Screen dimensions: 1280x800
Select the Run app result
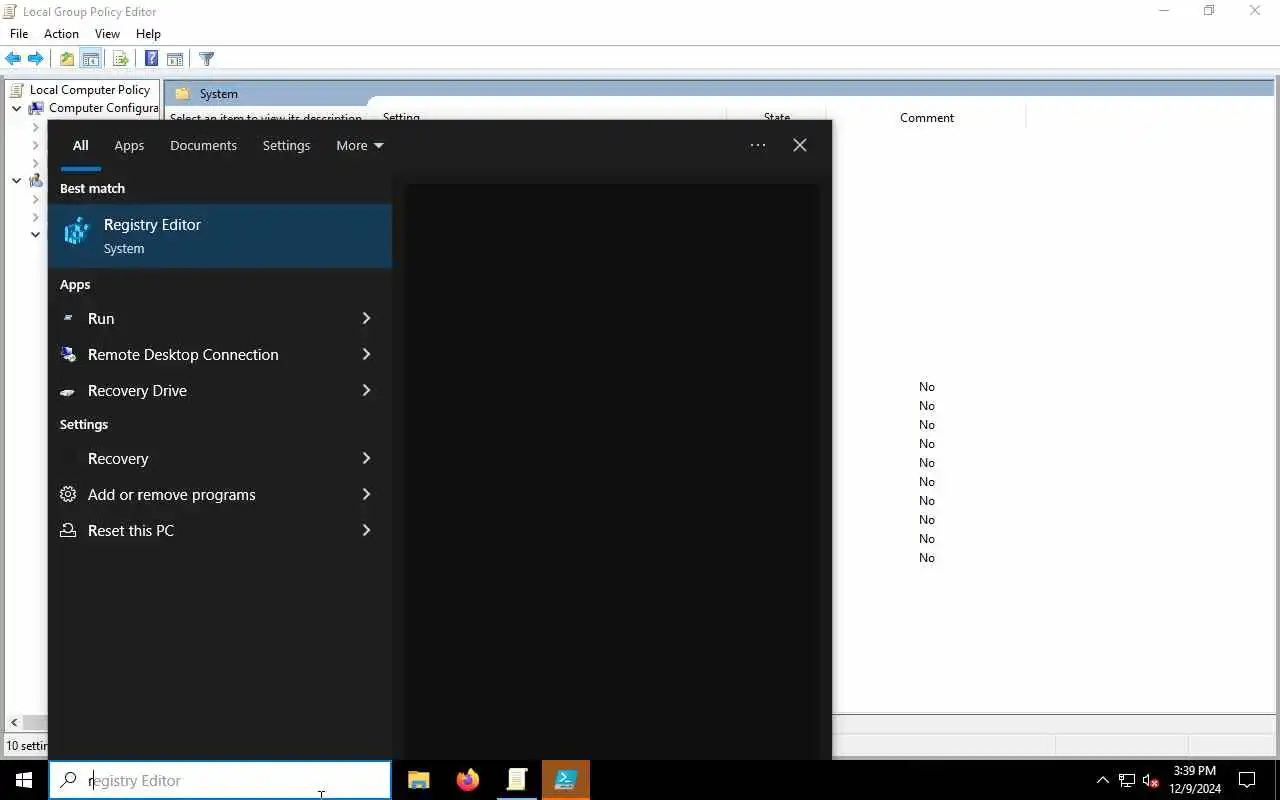pos(200,318)
